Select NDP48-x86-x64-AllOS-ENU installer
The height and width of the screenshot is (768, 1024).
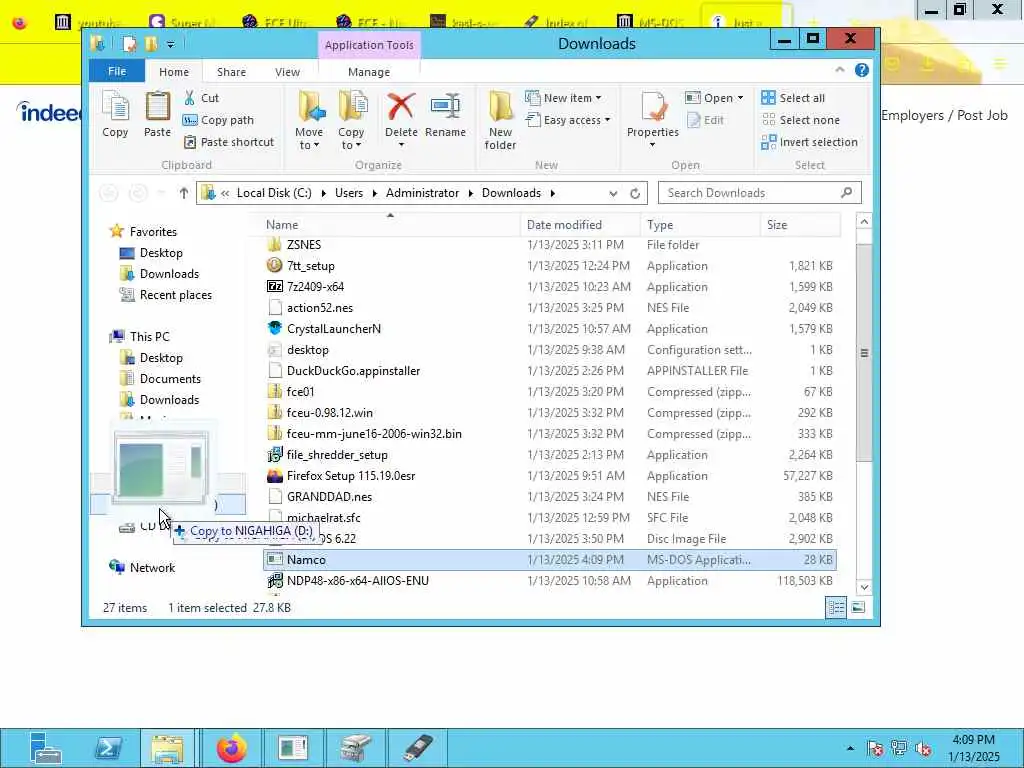(x=549, y=581)
